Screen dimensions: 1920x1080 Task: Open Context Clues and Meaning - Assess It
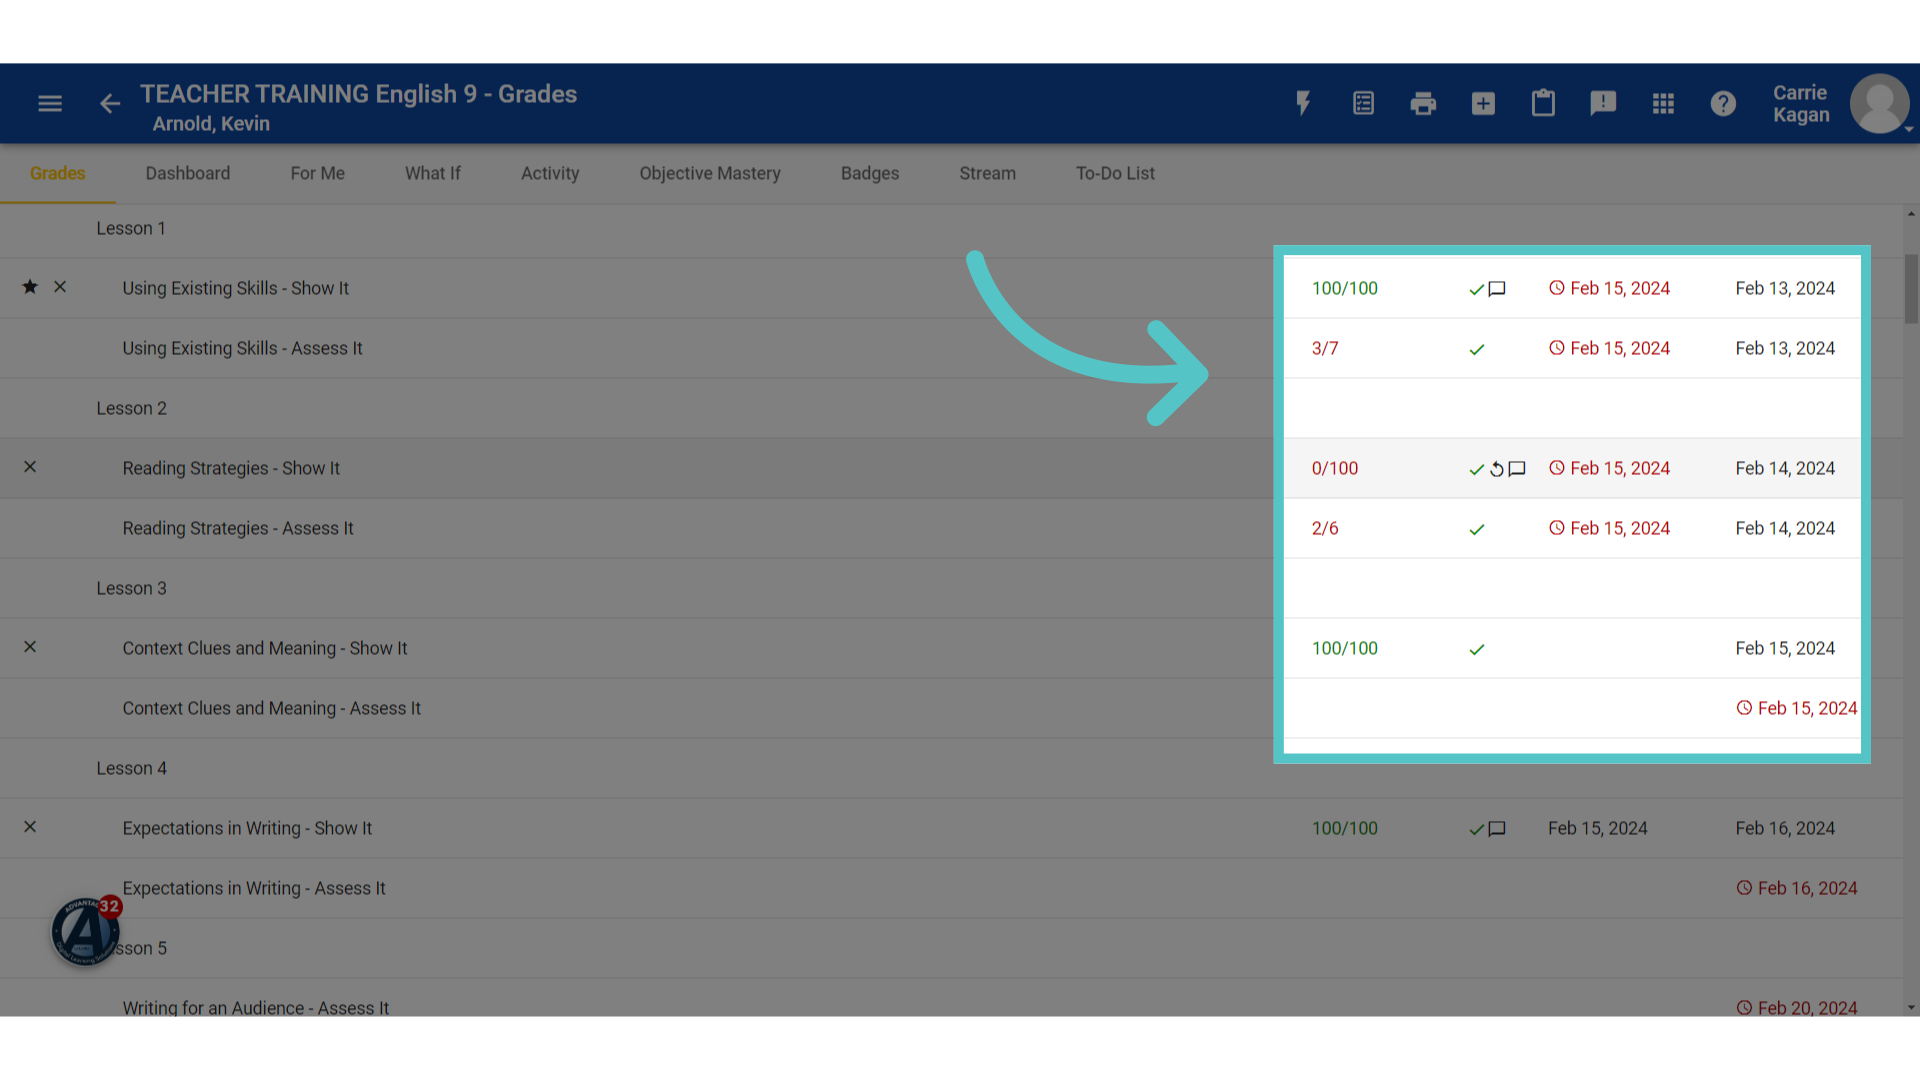point(272,708)
